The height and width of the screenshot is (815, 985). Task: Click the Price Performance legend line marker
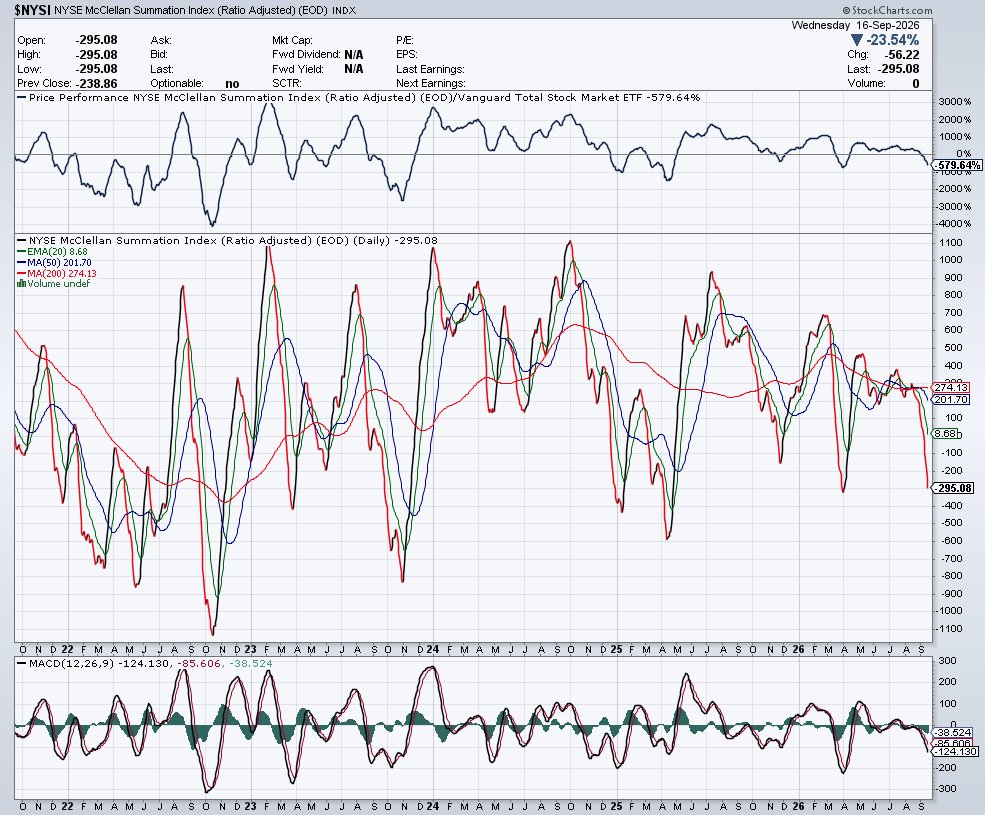tap(22, 97)
